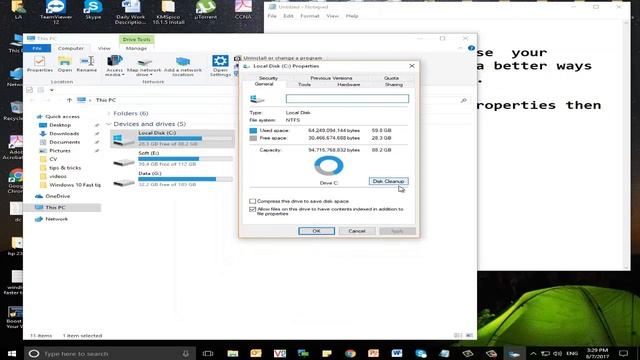Viewport: 640px width, 360px height.
Task: Open Map network drive dropdown
Action: (x=144, y=67)
